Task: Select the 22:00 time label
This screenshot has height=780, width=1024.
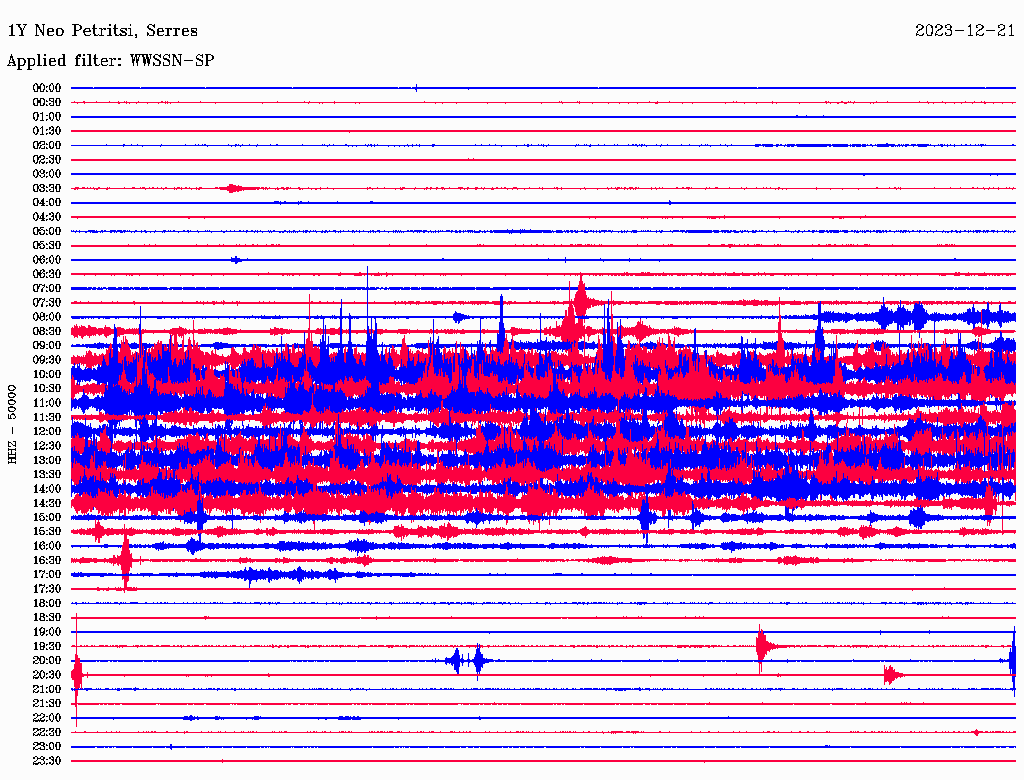Action: point(47,718)
